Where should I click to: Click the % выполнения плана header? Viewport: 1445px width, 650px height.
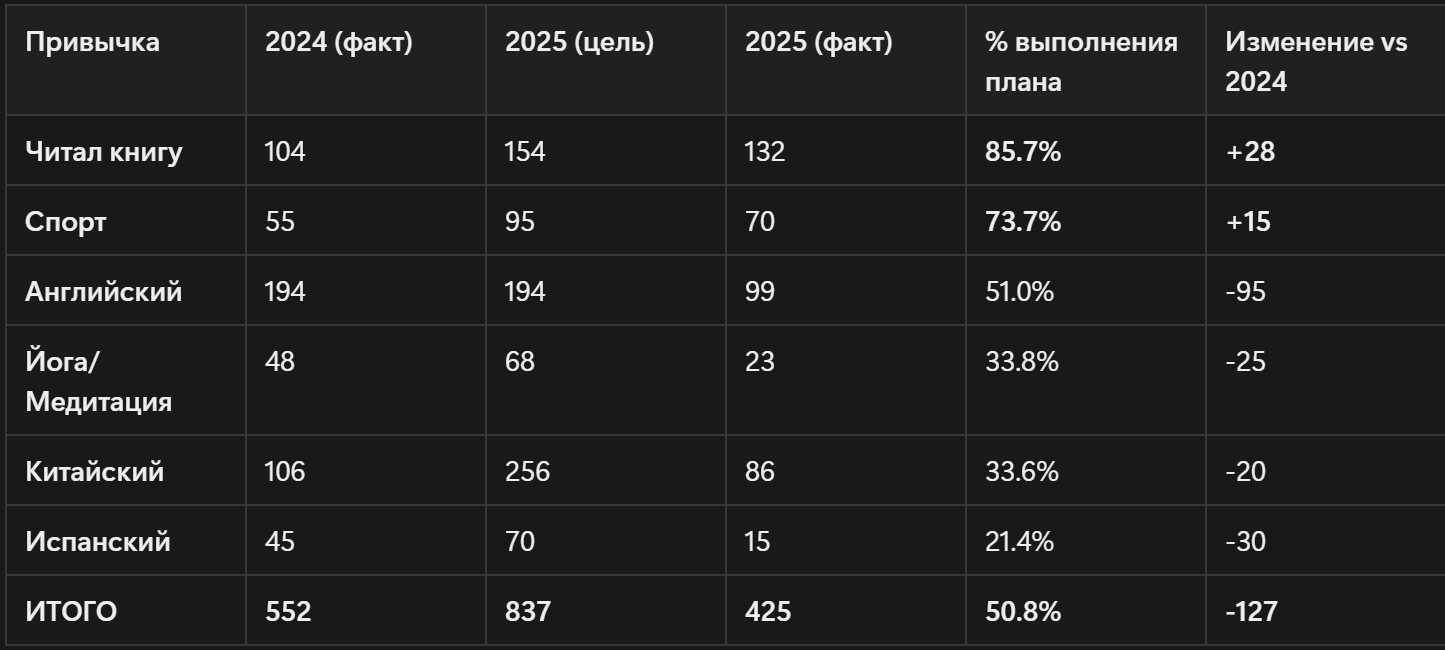tap(1081, 62)
